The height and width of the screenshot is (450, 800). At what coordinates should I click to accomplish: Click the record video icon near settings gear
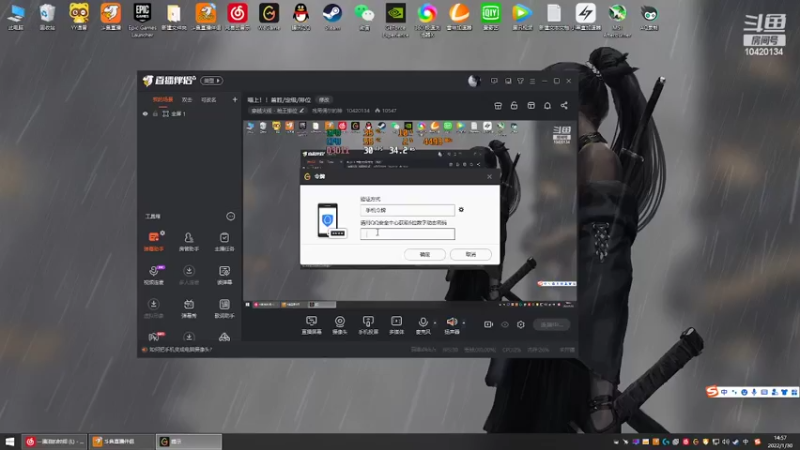tap(488, 324)
